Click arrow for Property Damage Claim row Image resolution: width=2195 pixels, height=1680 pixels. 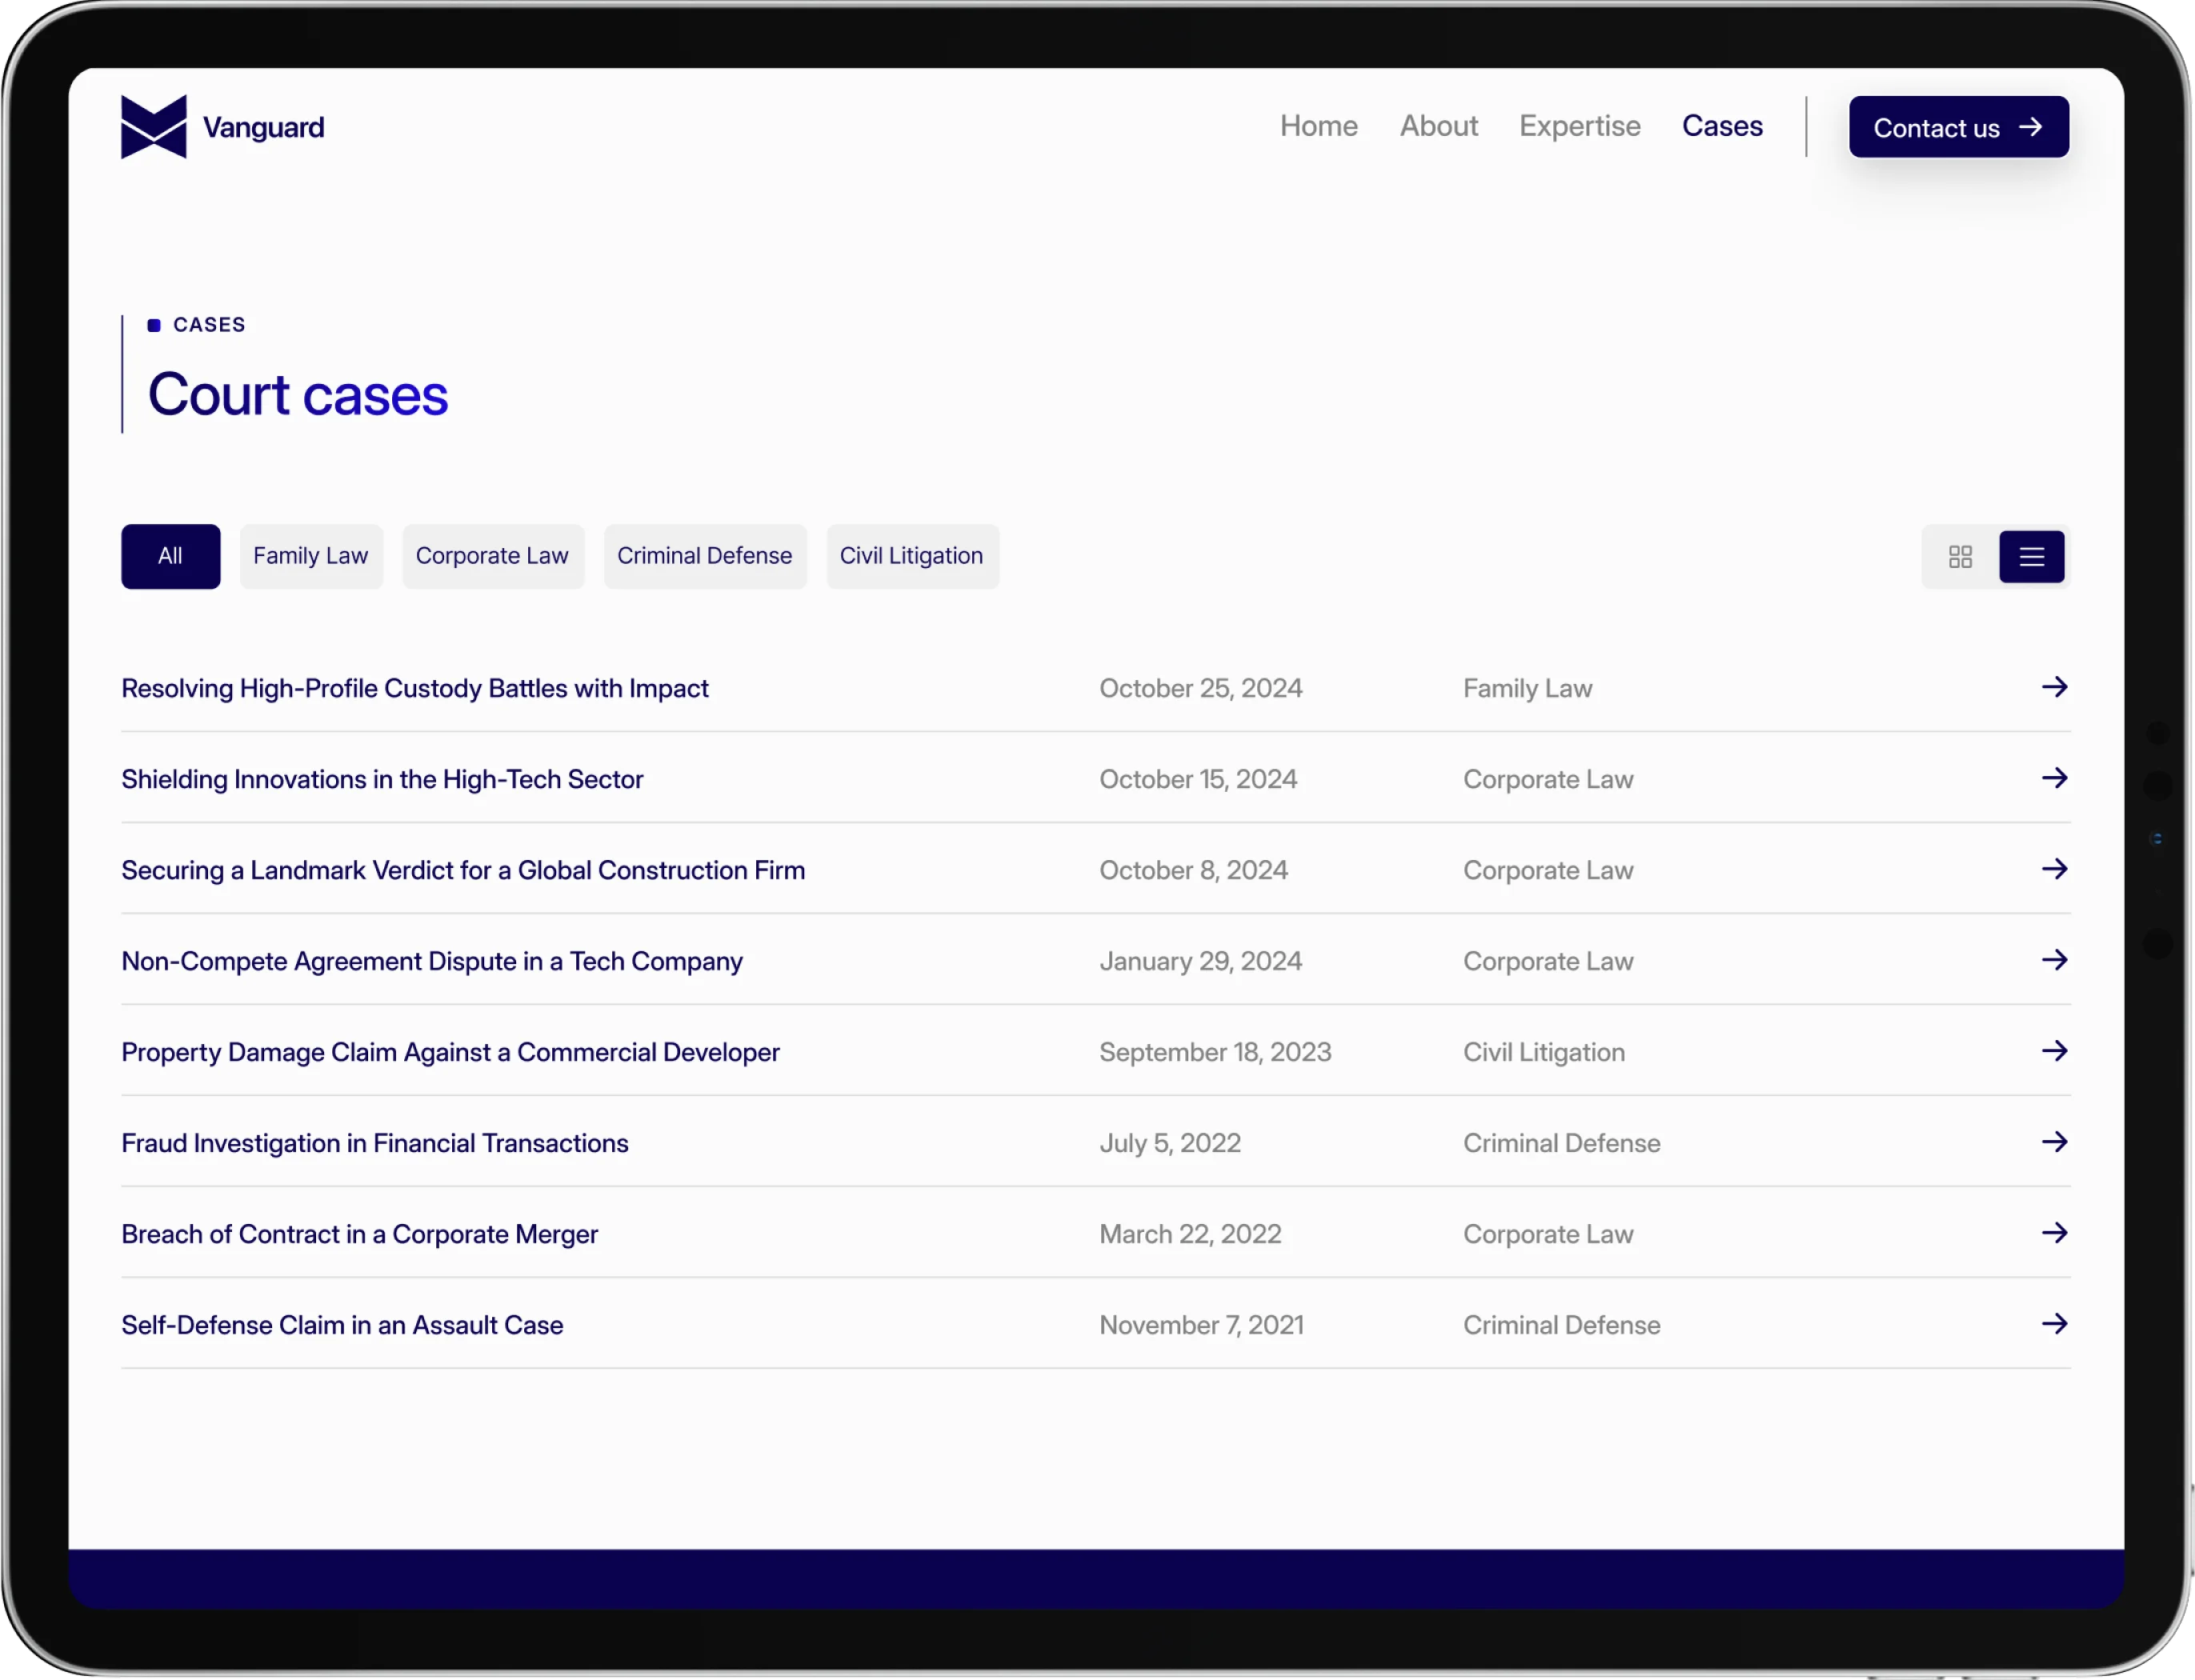[x=2054, y=1051]
